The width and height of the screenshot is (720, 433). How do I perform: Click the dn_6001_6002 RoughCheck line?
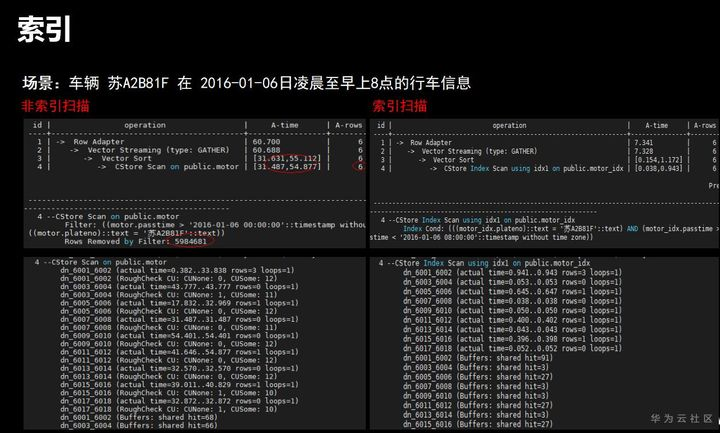[x=169, y=279]
